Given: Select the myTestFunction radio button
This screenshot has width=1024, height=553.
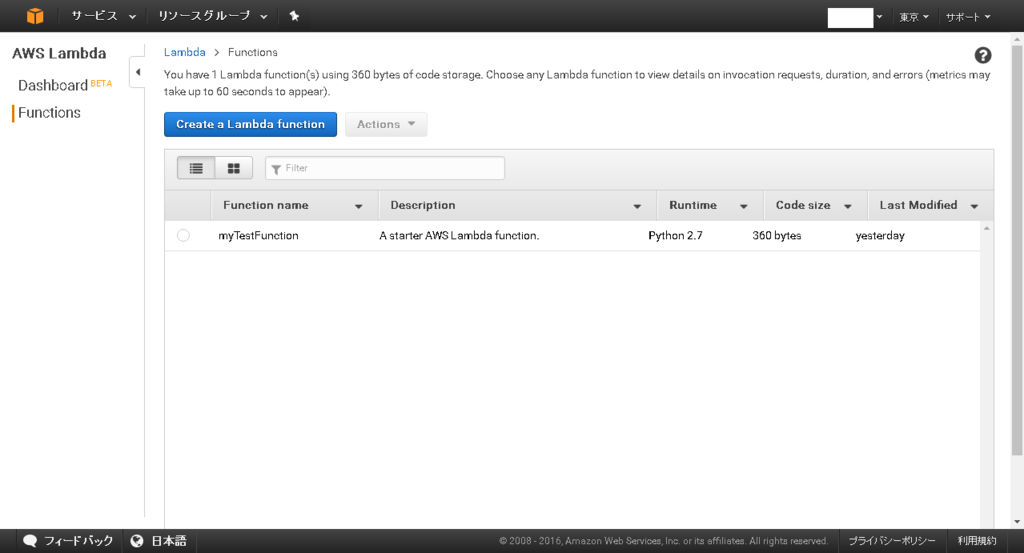Looking at the screenshot, I should 184,235.
